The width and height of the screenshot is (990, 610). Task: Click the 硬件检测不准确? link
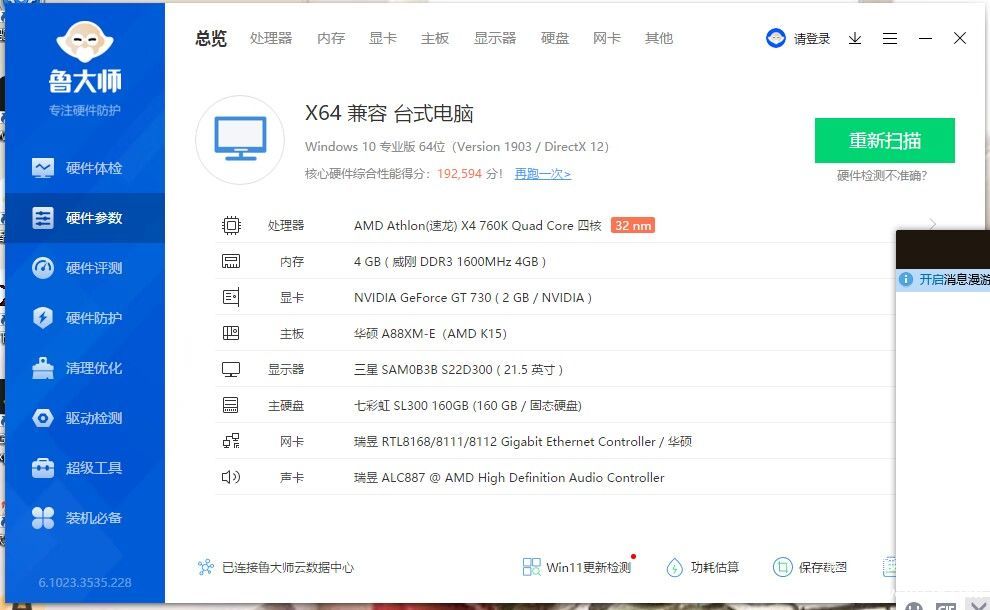tap(881, 176)
